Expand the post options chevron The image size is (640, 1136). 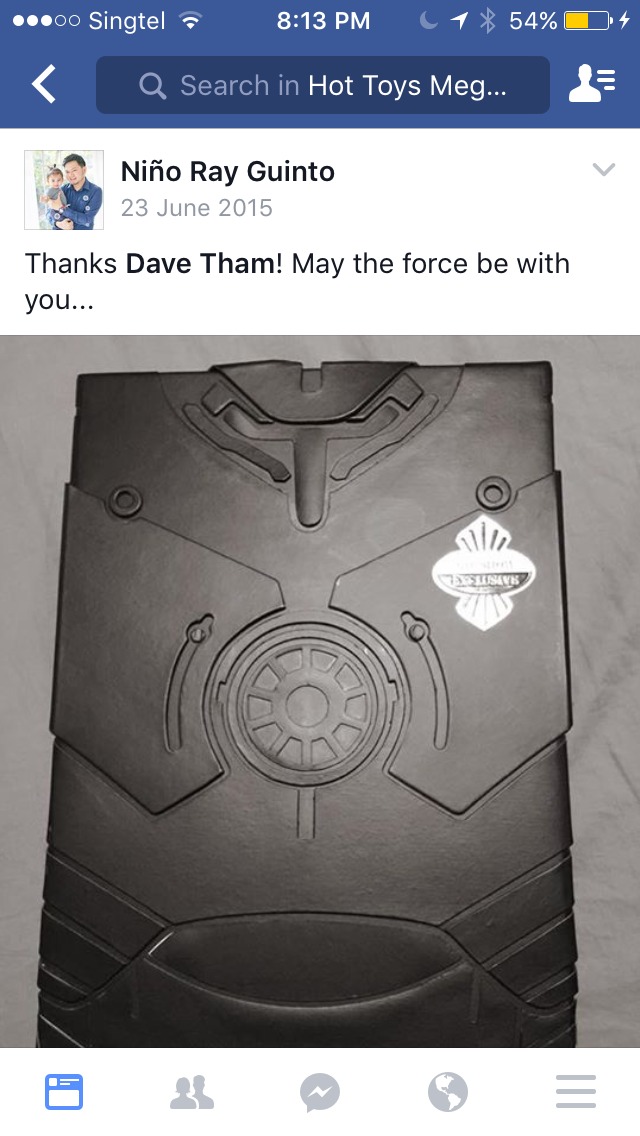(x=604, y=170)
